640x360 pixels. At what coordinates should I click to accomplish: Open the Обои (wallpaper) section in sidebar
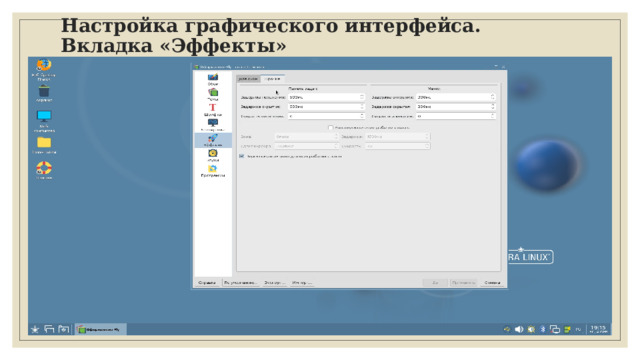point(213,79)
